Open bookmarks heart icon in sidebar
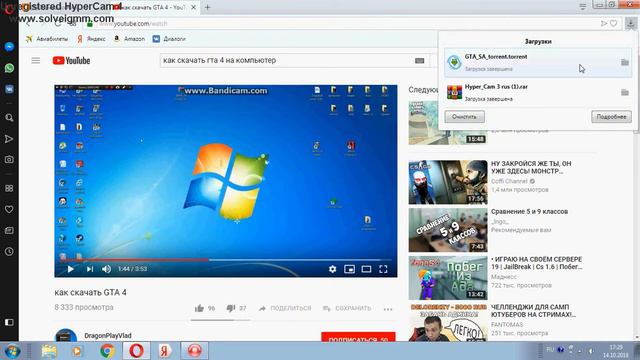This screenshot has height=360, width=640. pos(9,209)
